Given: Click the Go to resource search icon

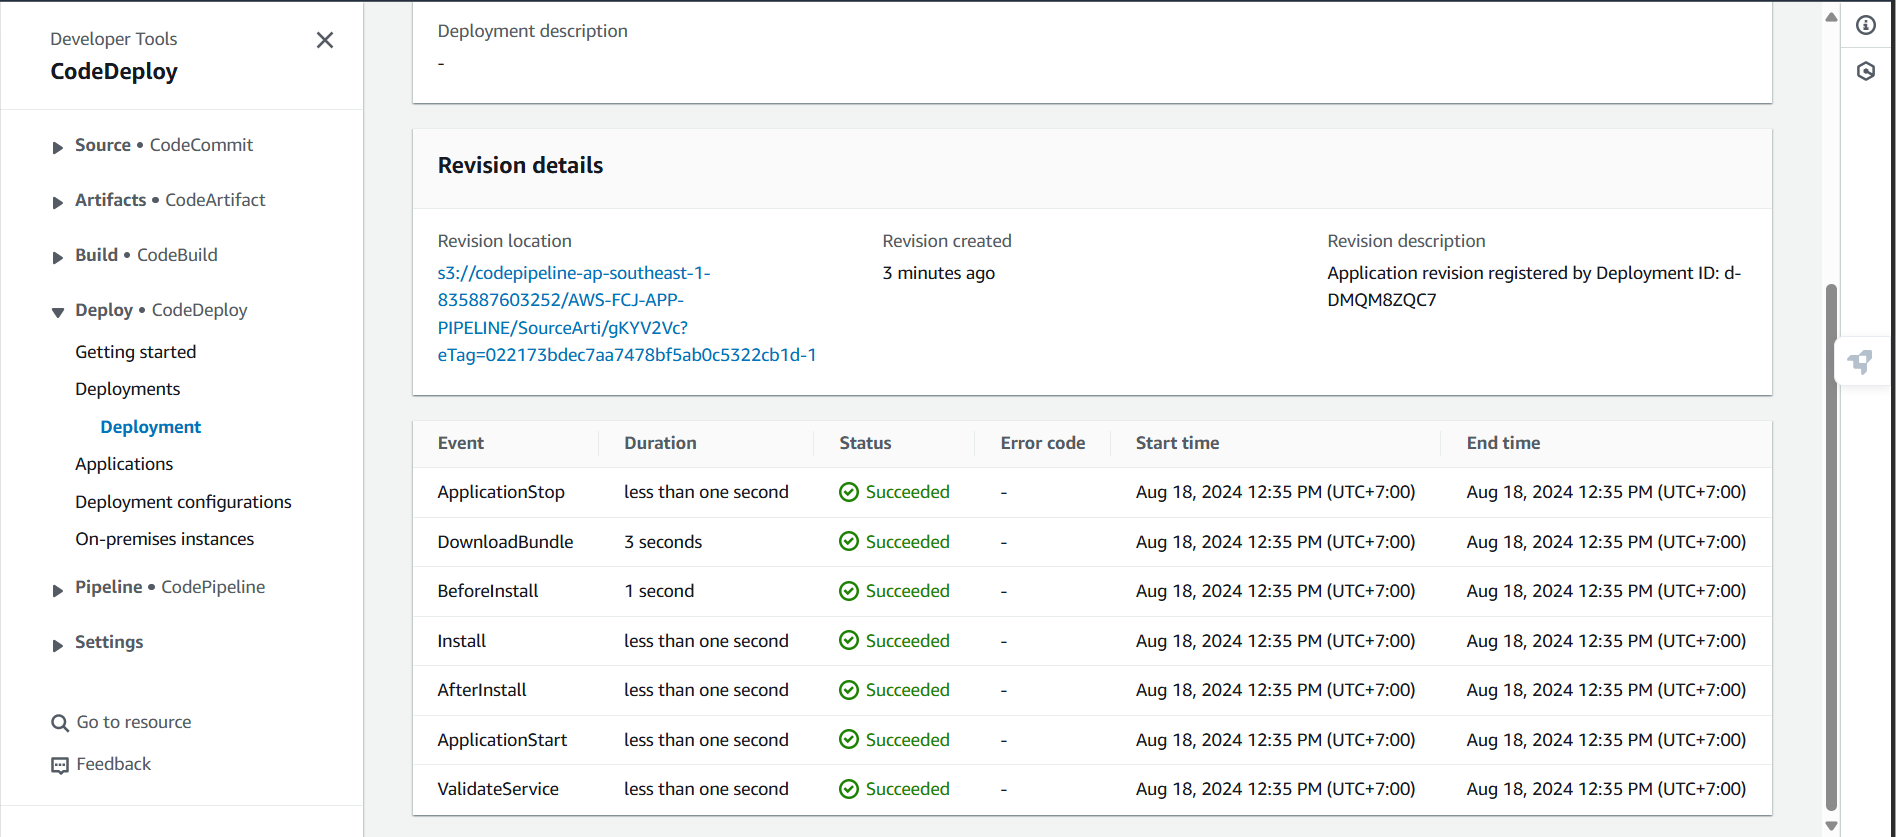Looking at the screenshot, I should point(60,723).
